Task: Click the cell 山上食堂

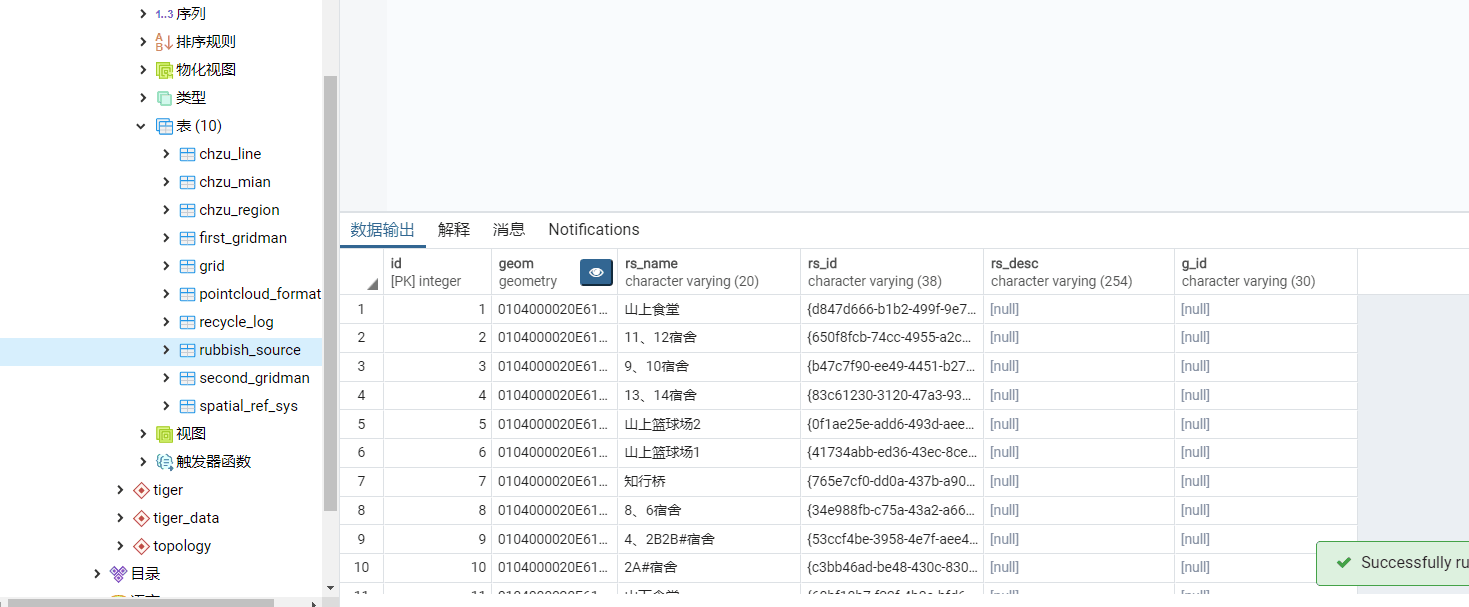Action: coord(709,309)
